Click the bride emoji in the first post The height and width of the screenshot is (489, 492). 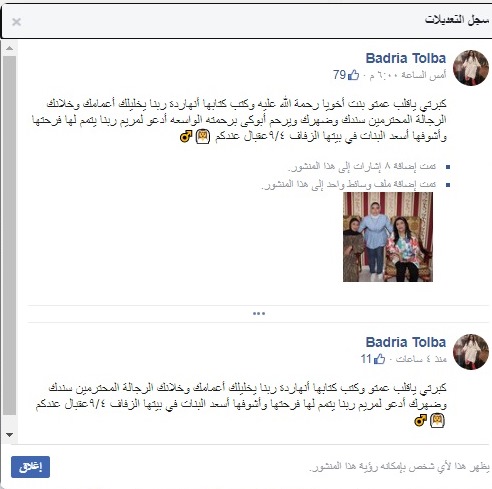coord(203,136)
